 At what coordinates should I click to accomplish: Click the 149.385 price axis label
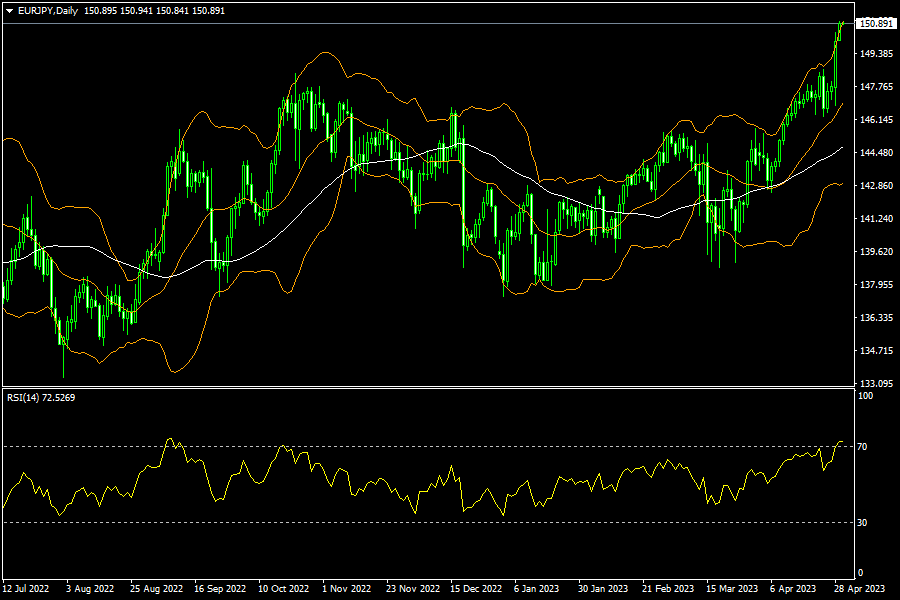876,53
